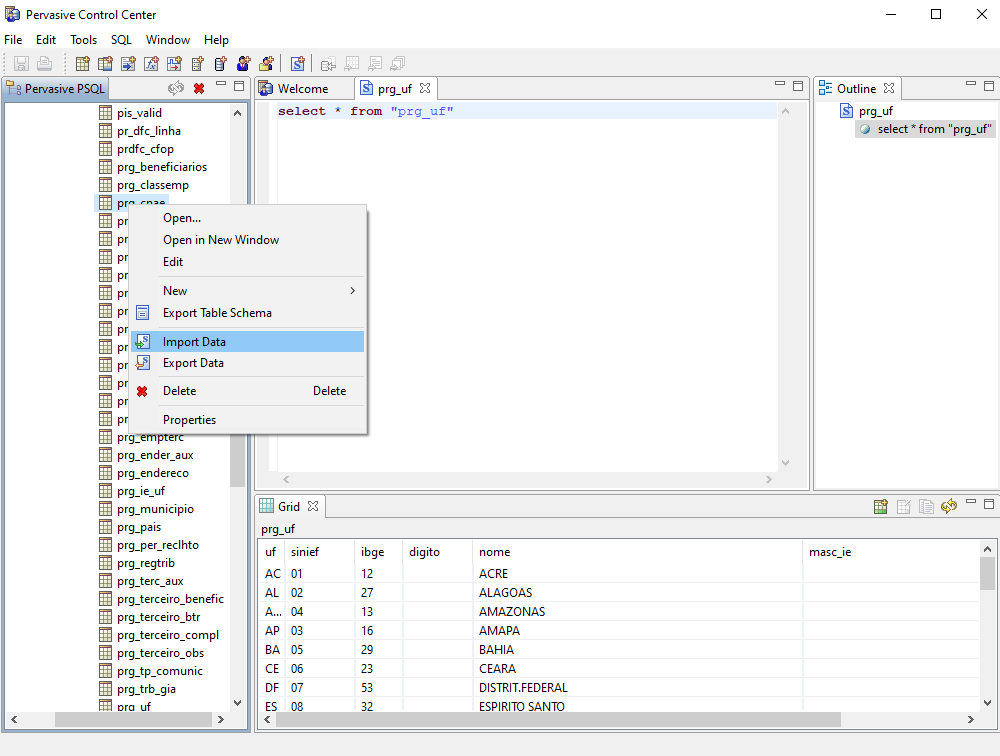Click the New Table toolbar icon
This screenshot has height=756, width=1000.
point(83,64)
